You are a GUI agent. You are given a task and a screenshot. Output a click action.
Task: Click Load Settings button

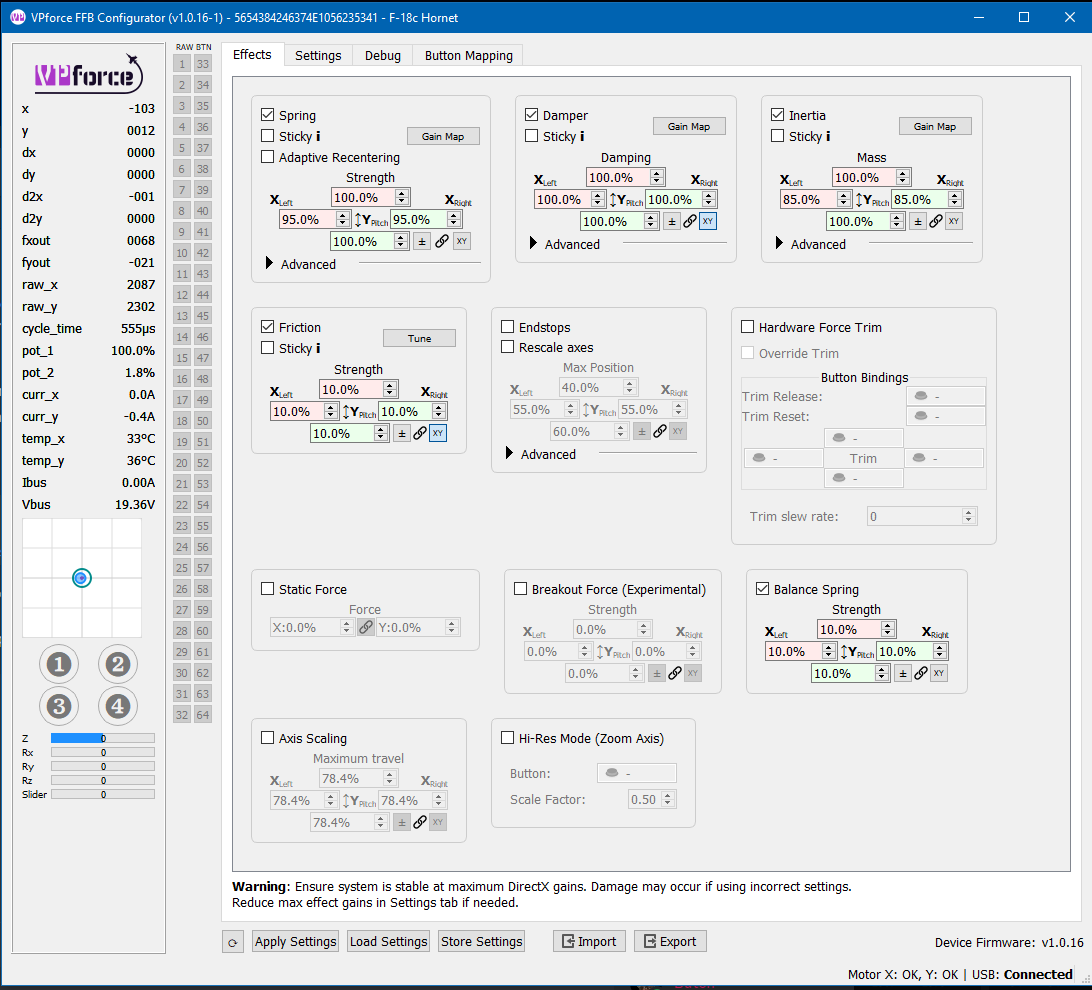tap(389, 941)
